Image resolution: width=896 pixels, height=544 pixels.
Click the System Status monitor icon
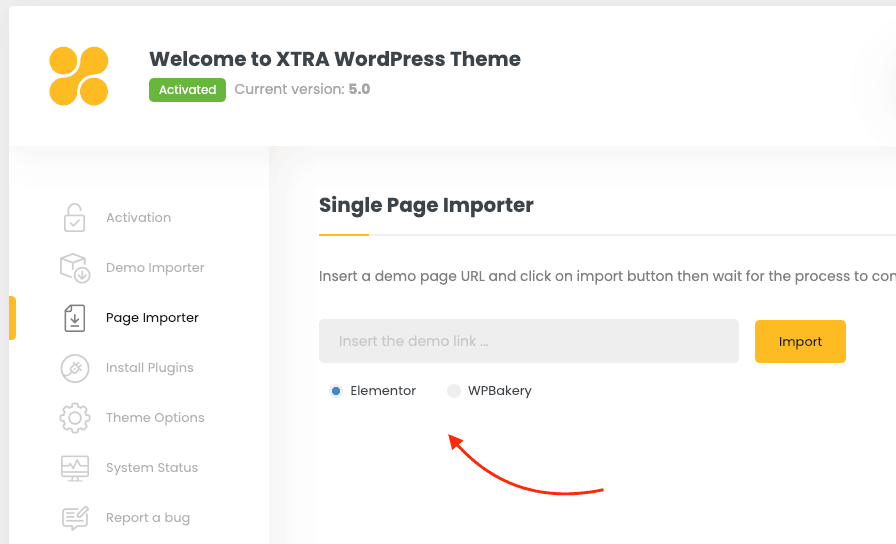point(75,468)
